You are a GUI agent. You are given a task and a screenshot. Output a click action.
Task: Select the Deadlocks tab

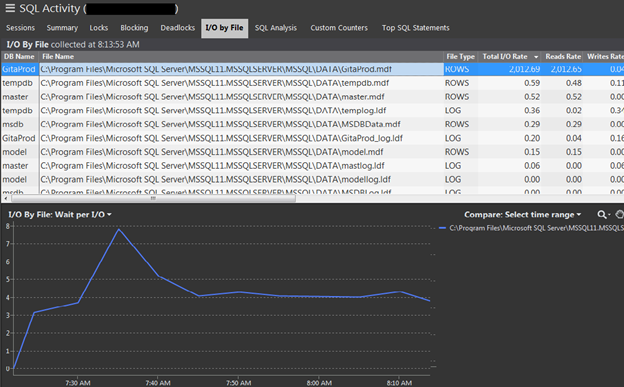[177, 28]
